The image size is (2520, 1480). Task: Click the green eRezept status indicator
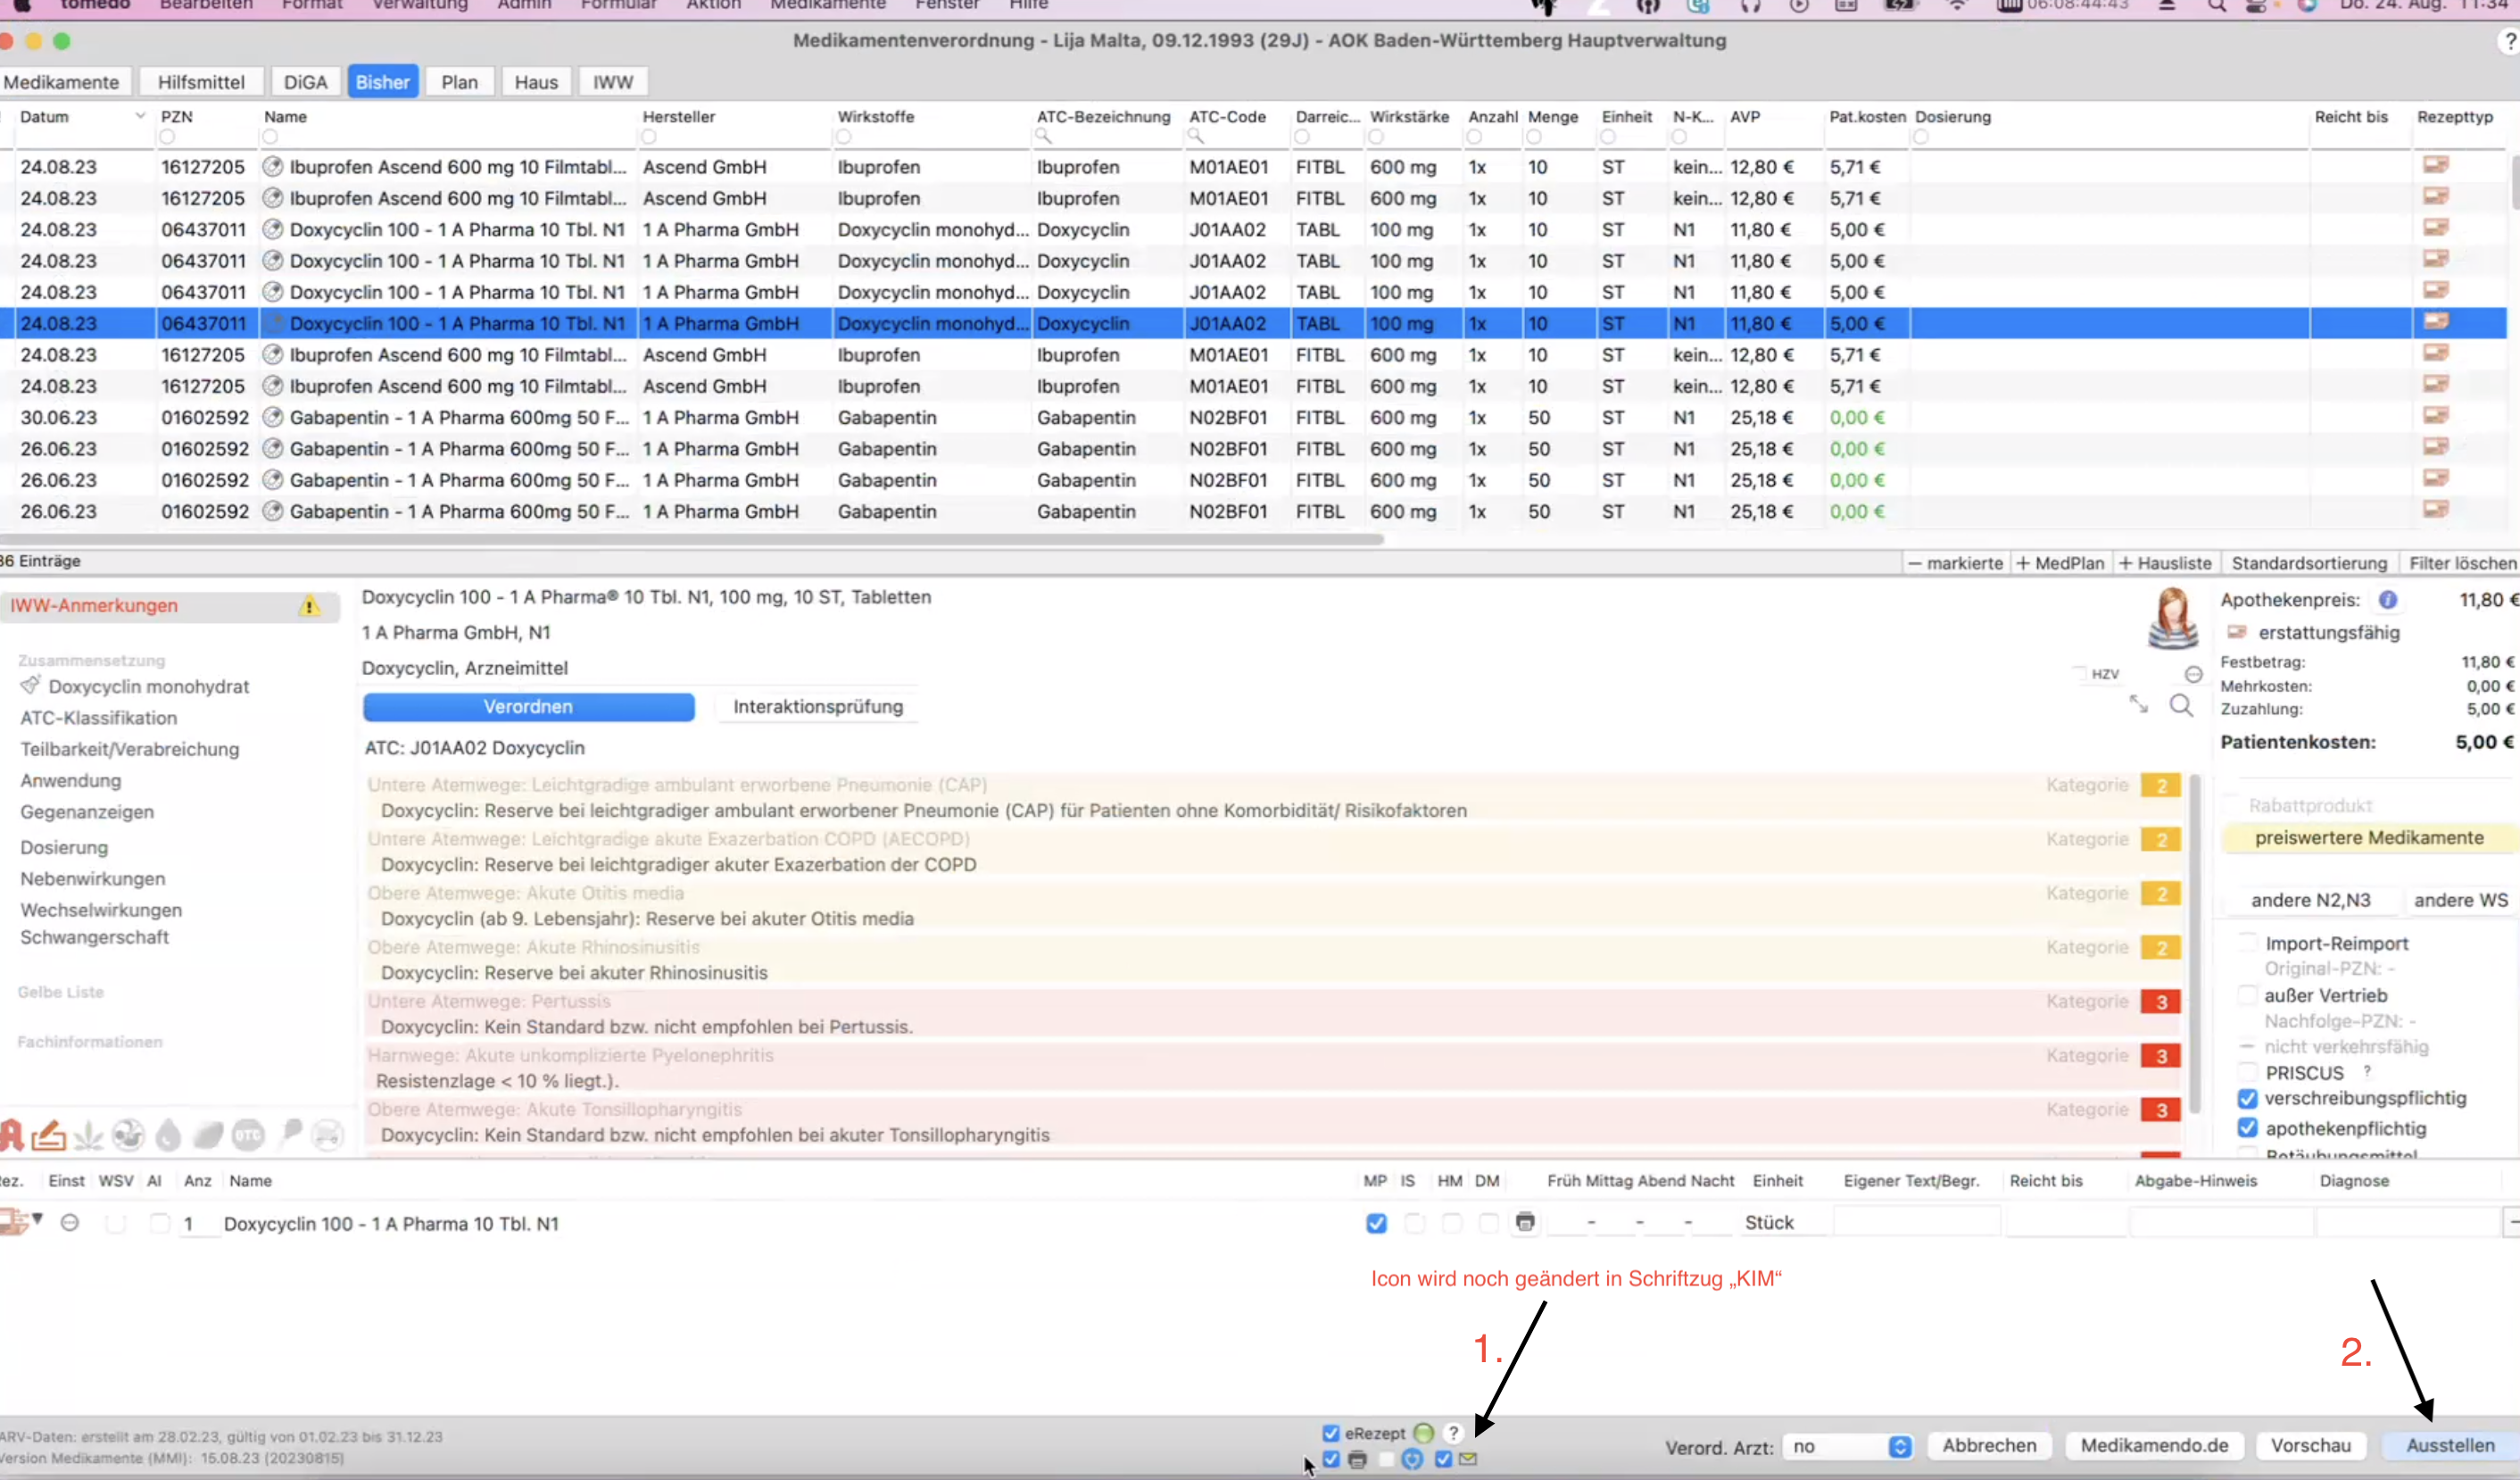click(x=1424, y=1433)
